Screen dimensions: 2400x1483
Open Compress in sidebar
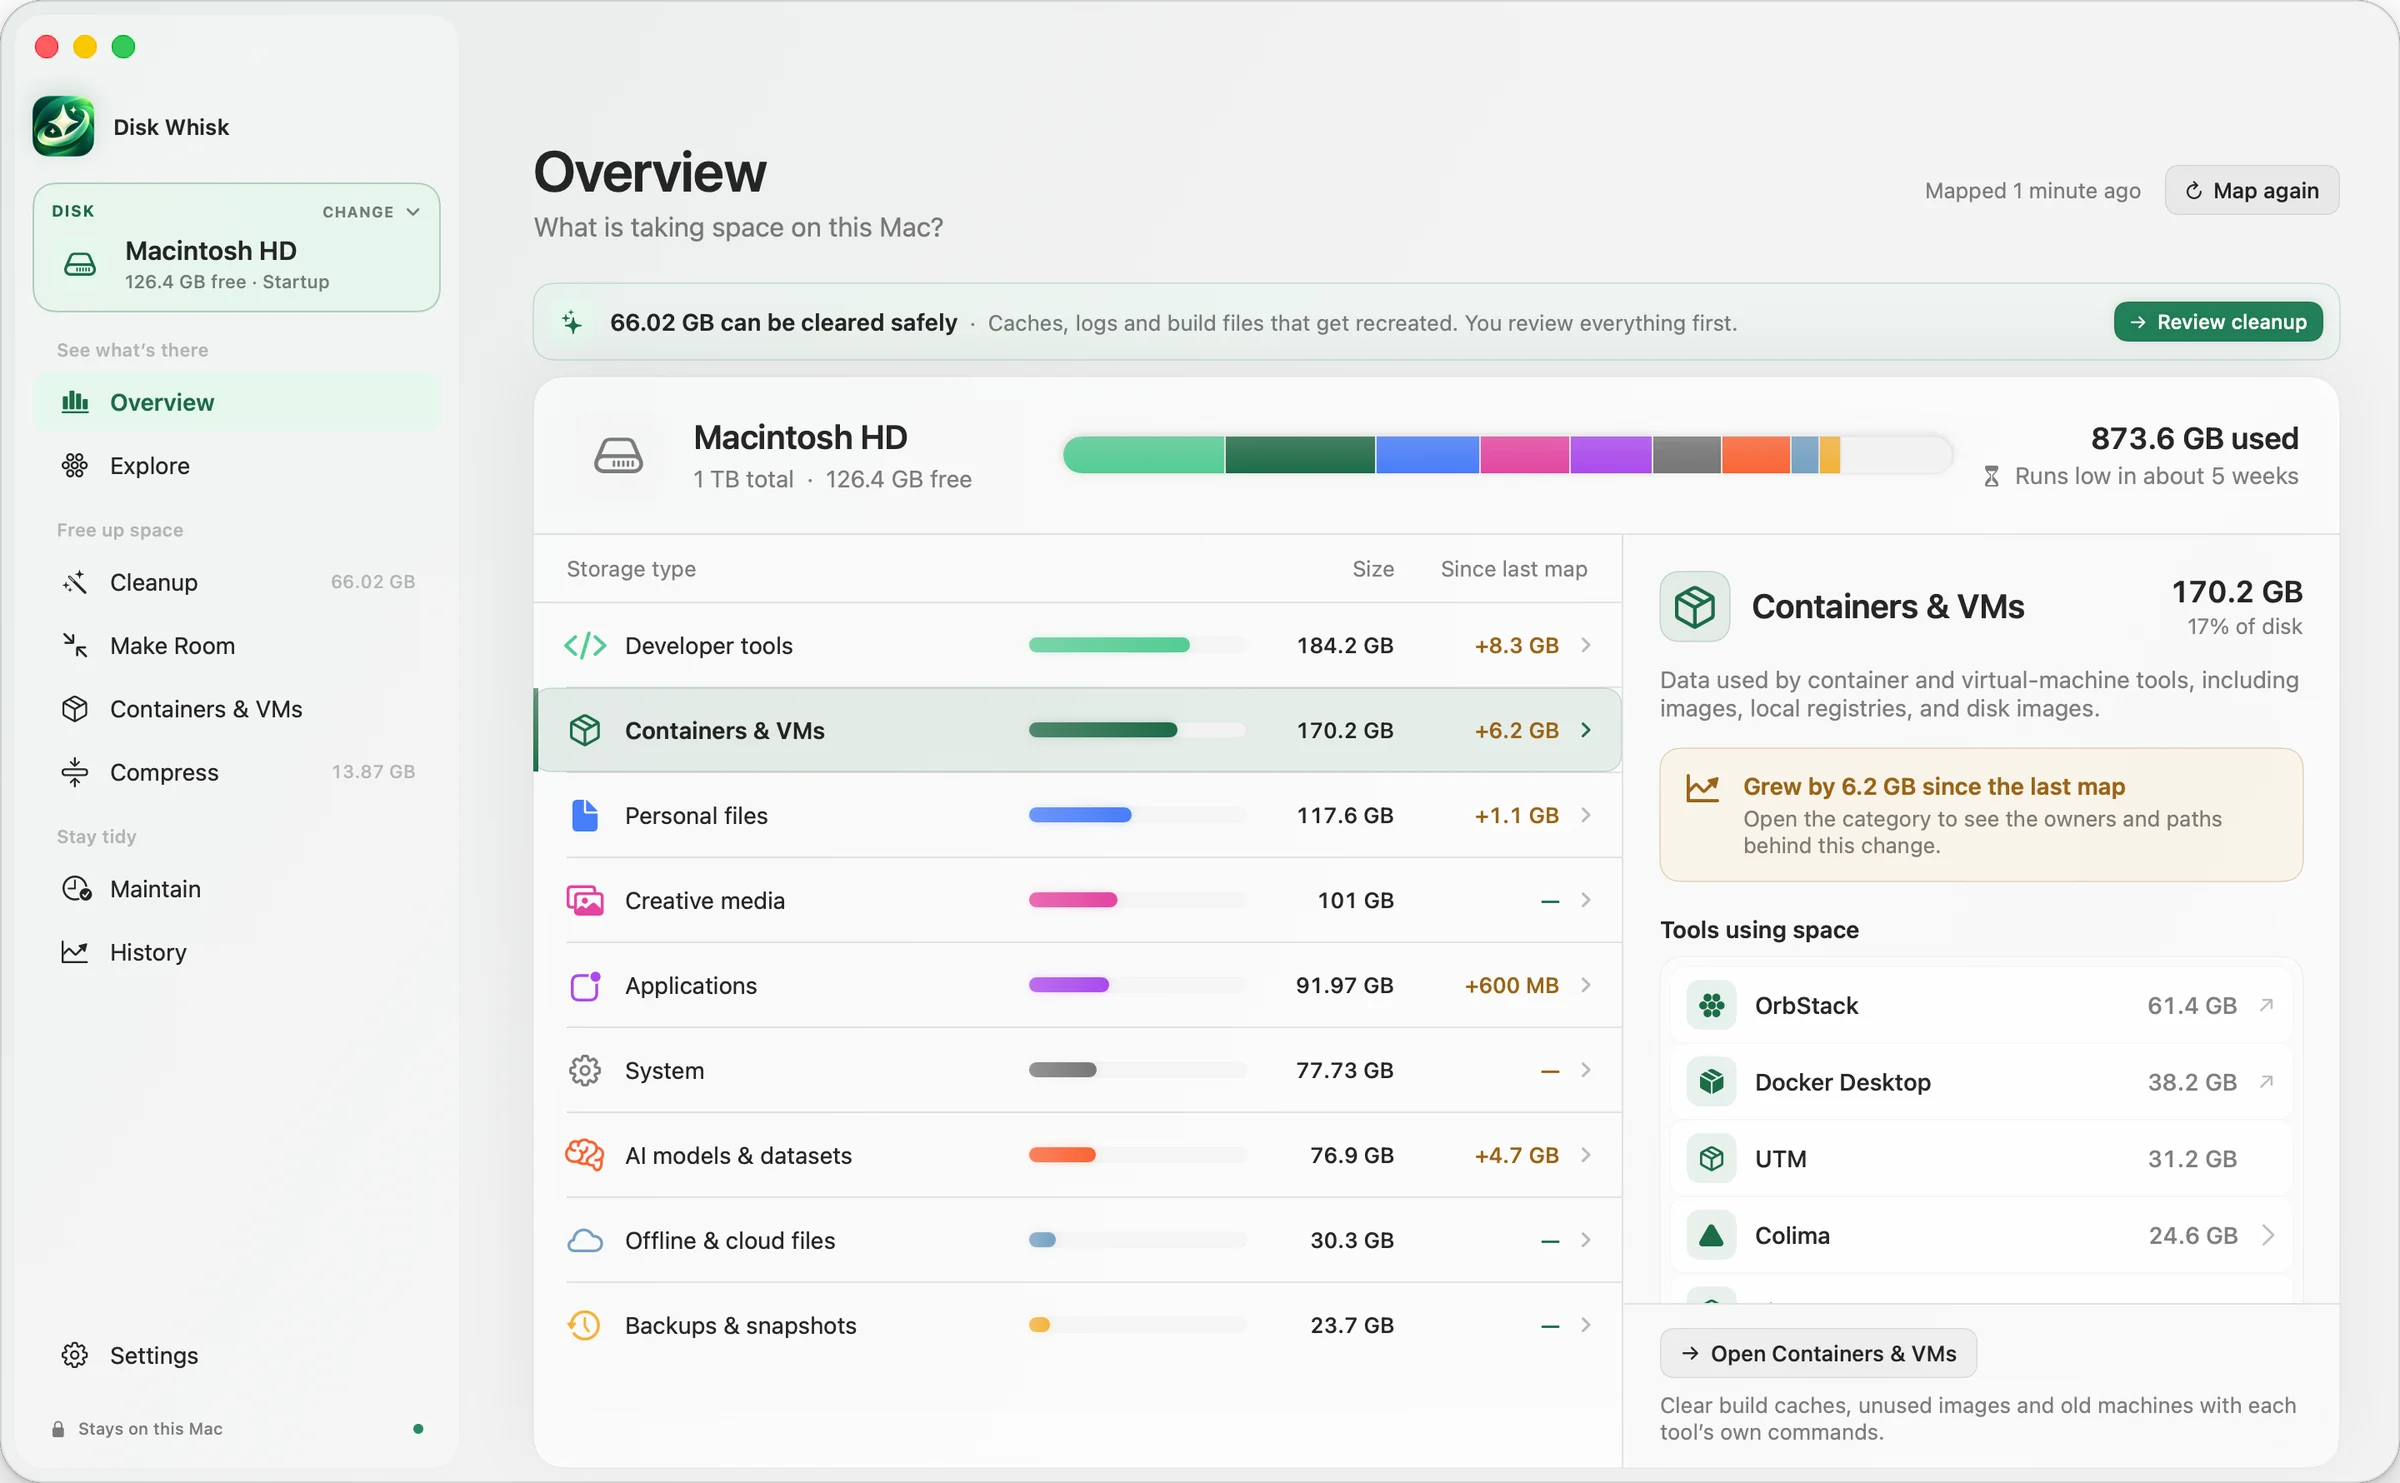click(x=237, y=772)
